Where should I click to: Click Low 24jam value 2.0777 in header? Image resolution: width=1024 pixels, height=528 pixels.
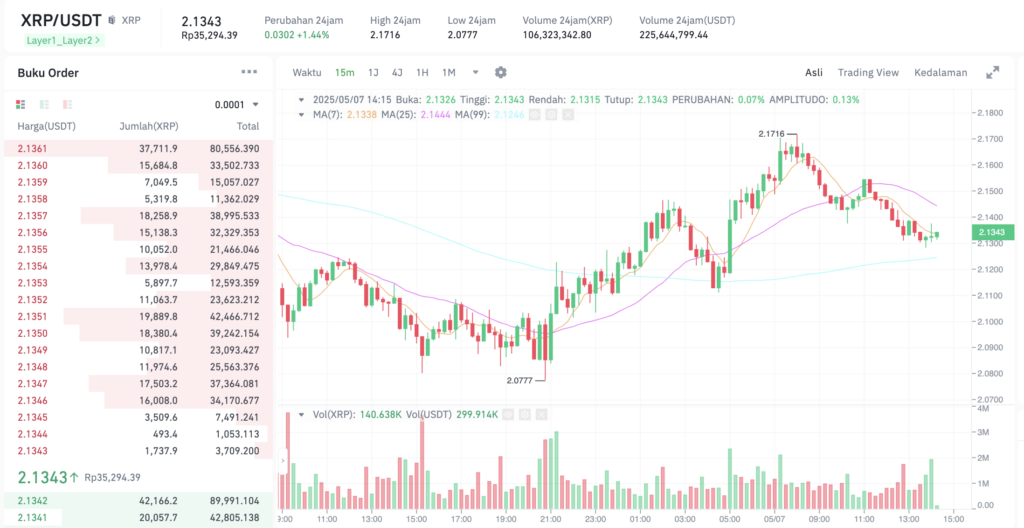pos(462,35)
